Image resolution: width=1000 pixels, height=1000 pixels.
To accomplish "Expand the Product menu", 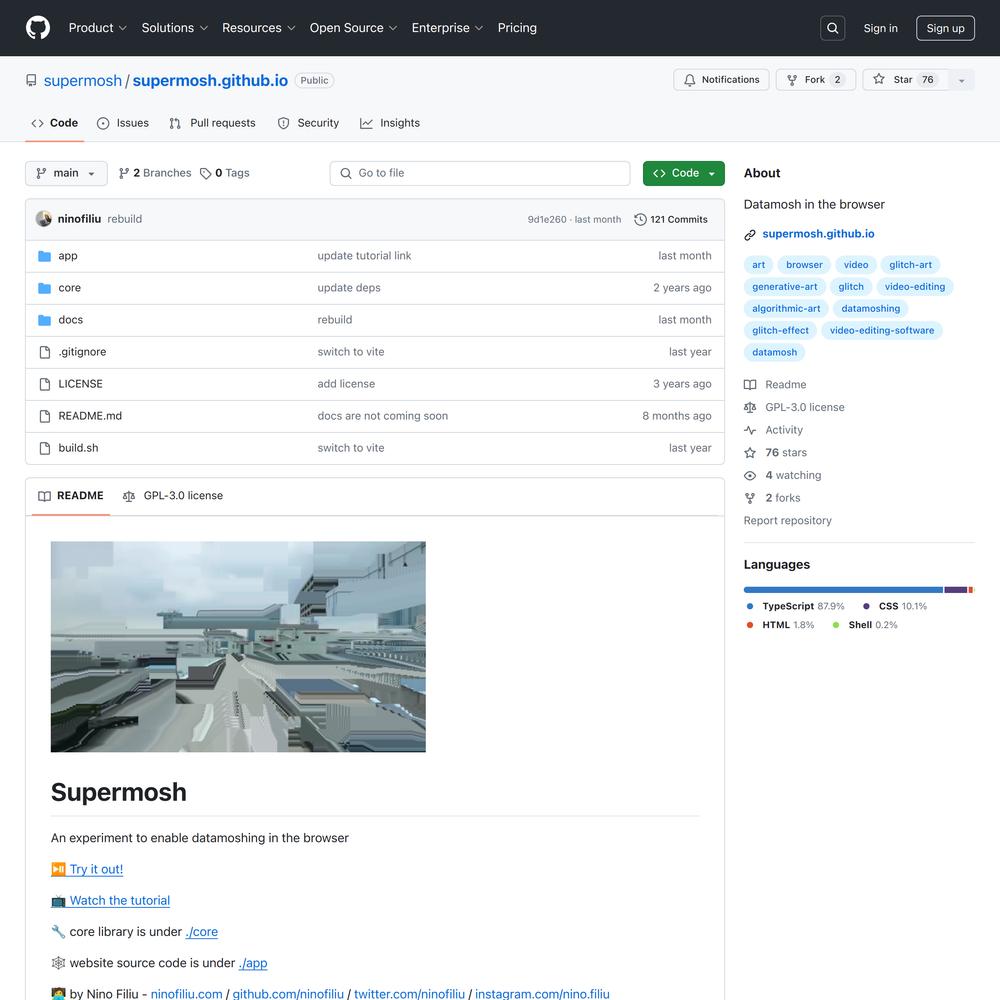I will (x=98, y=28).
